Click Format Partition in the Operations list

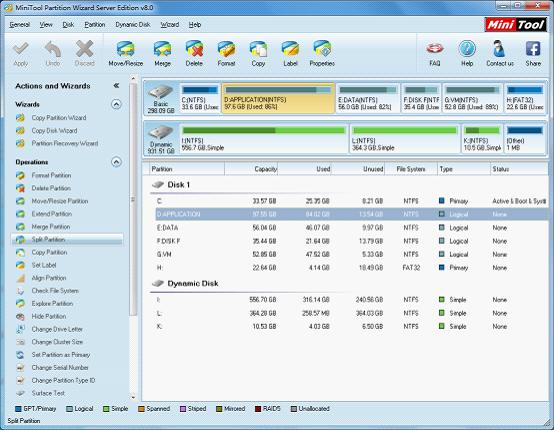point(51,175)
